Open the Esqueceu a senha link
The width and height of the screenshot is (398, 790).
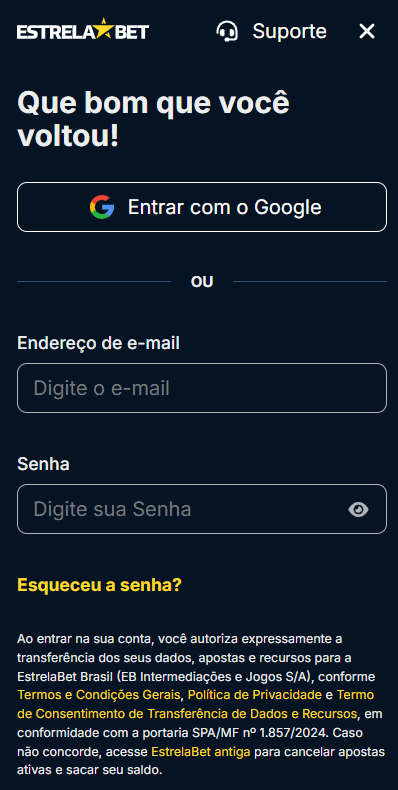pos(99,585)
